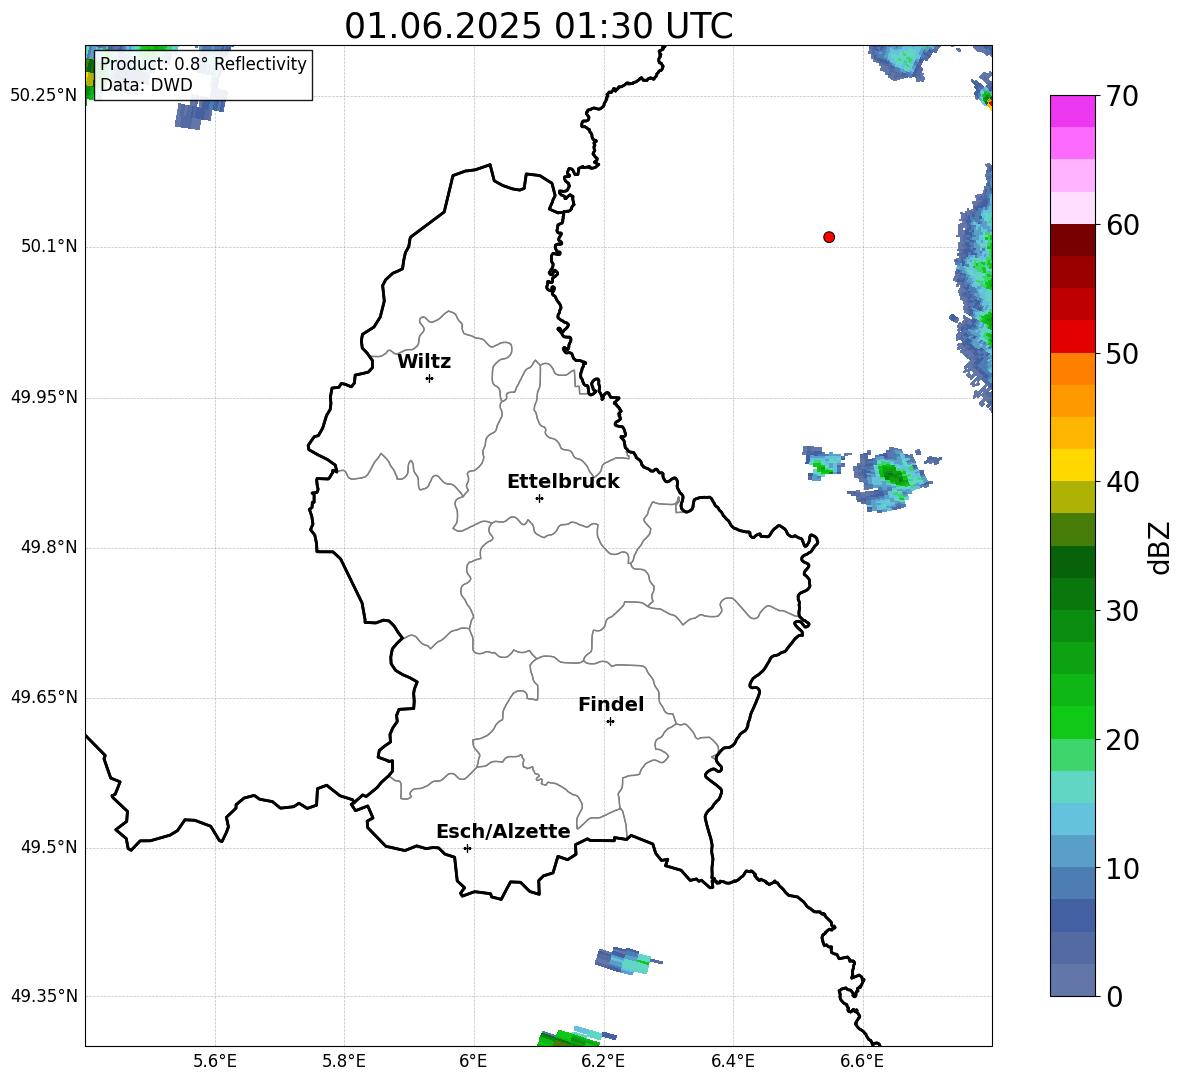Click the 70 colorbar tick label
1184x1081 pixels.
click(x=1123, y=96)
